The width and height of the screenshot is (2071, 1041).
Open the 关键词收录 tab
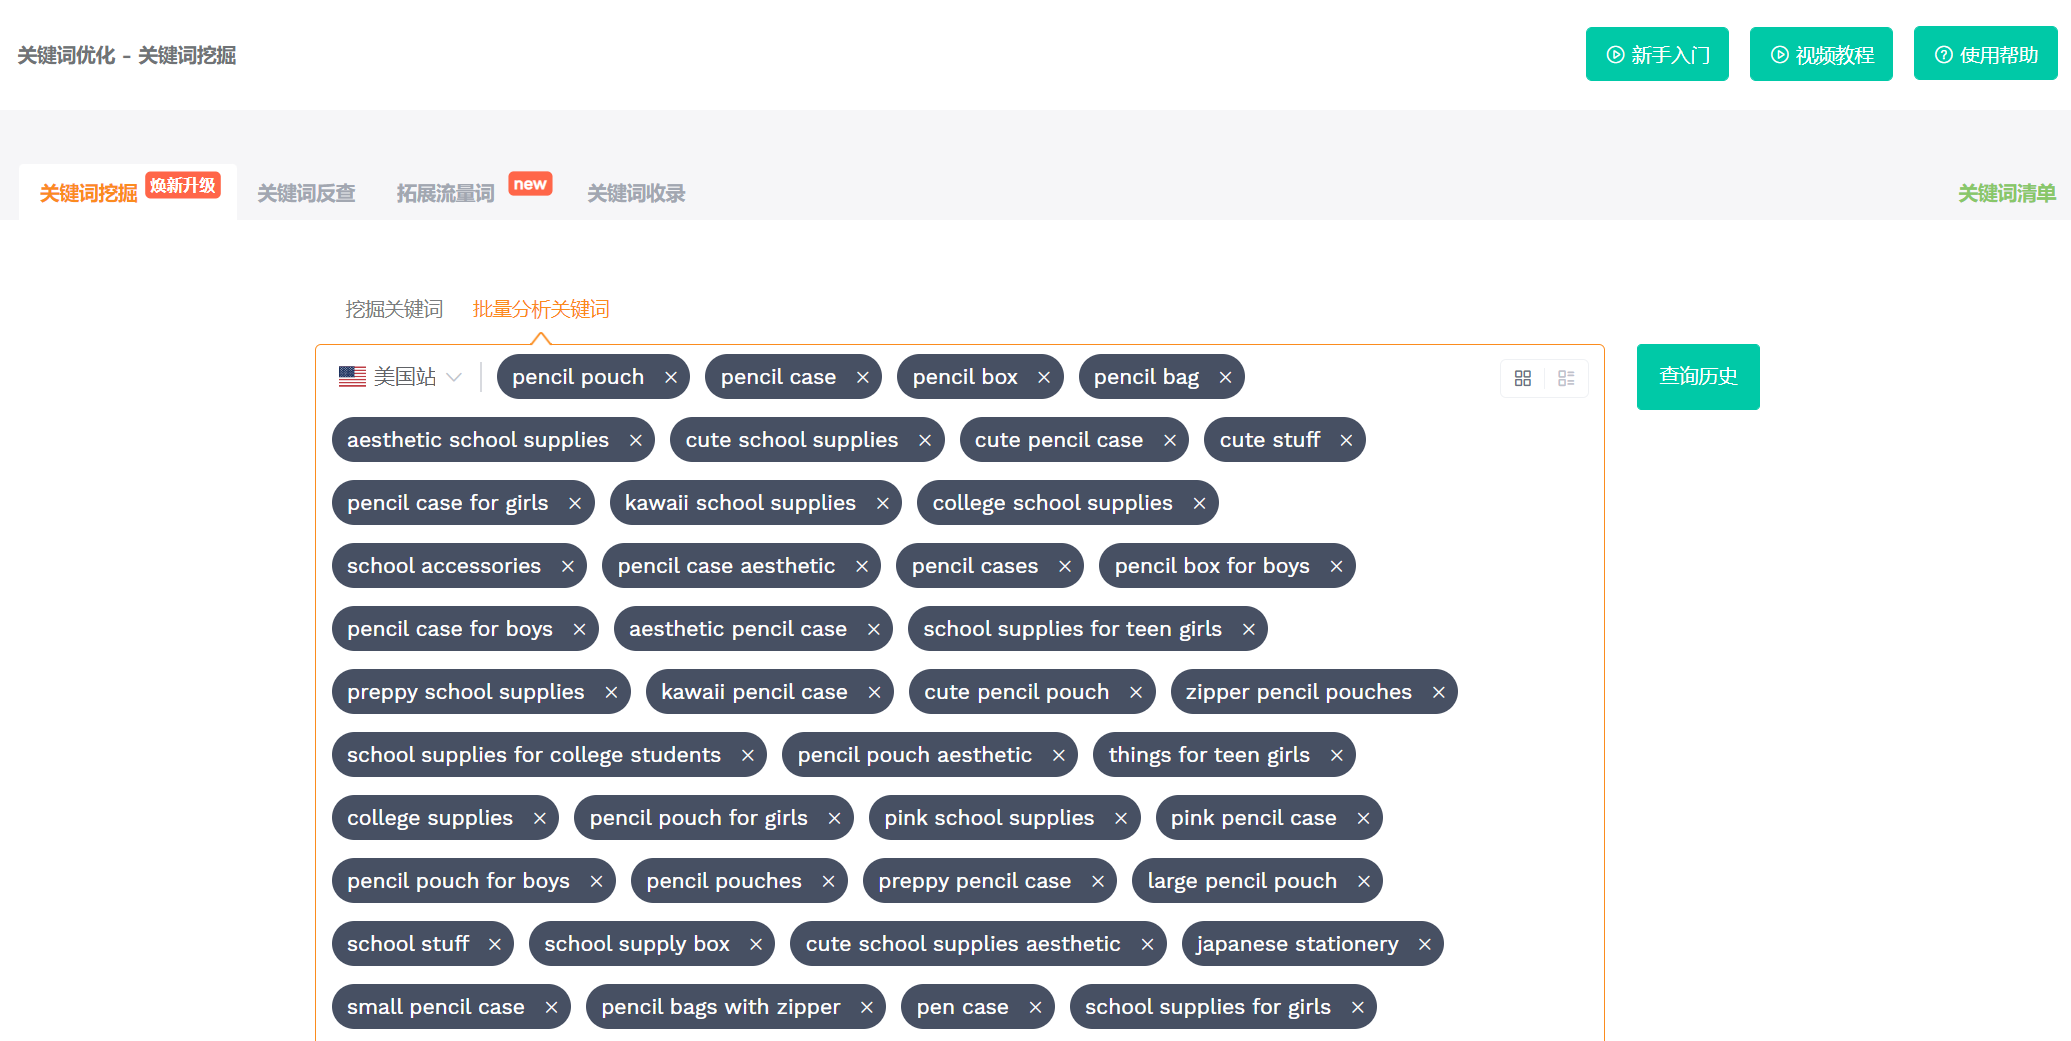click(636, 193)
